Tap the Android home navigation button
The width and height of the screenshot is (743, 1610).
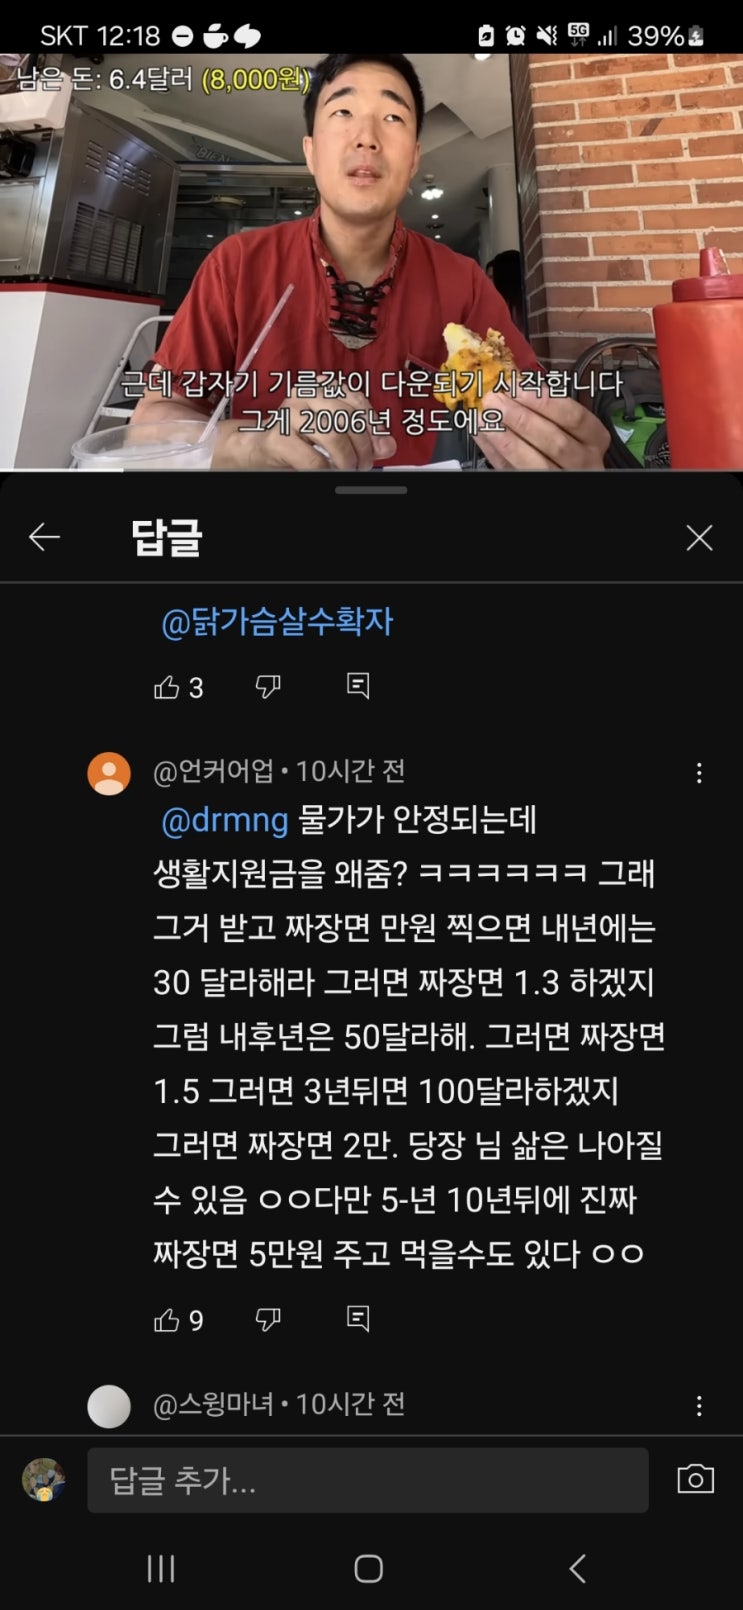pyautogui.click(x=369, y=1568)
